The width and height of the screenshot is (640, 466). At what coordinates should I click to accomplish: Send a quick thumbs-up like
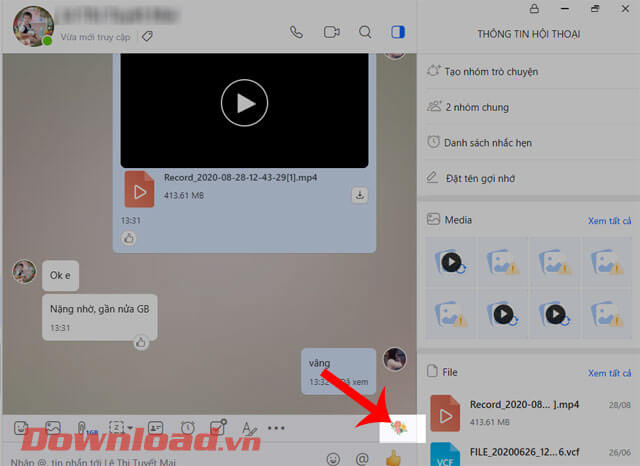393,458
